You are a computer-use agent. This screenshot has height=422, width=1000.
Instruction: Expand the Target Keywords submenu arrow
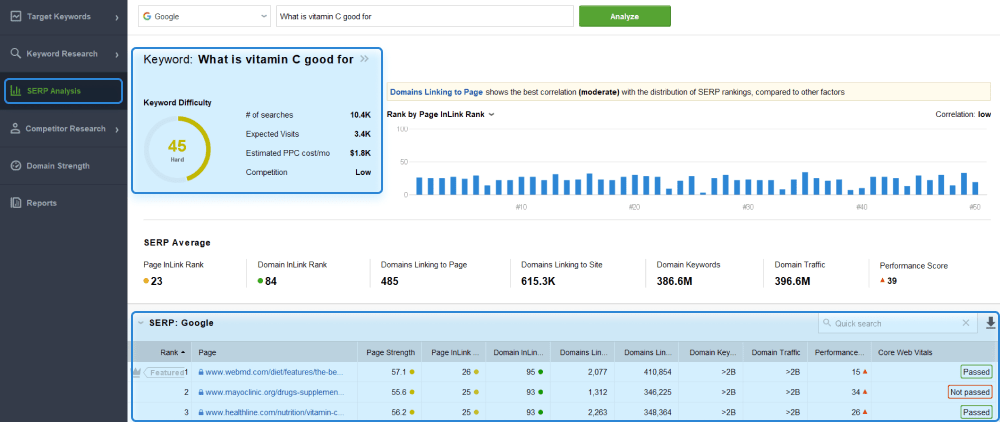tap(117, 17)
